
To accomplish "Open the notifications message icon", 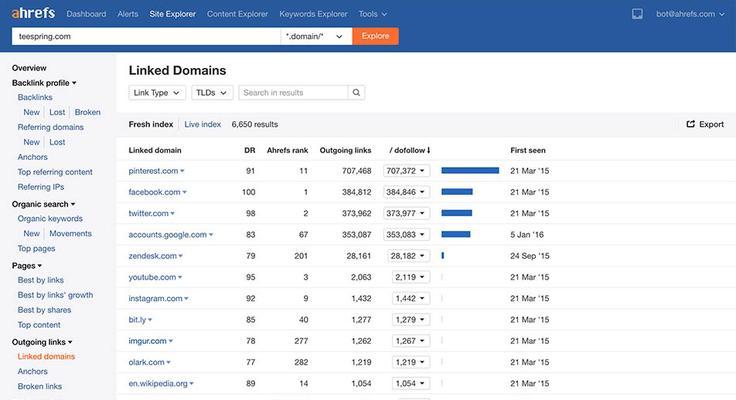I will coord(637,14).
